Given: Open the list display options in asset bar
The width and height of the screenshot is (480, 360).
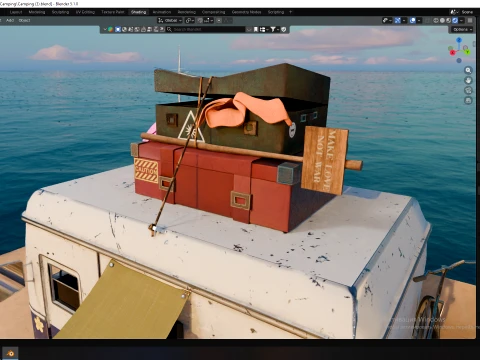Looking at the screenshot, I should tap(263, 29).
